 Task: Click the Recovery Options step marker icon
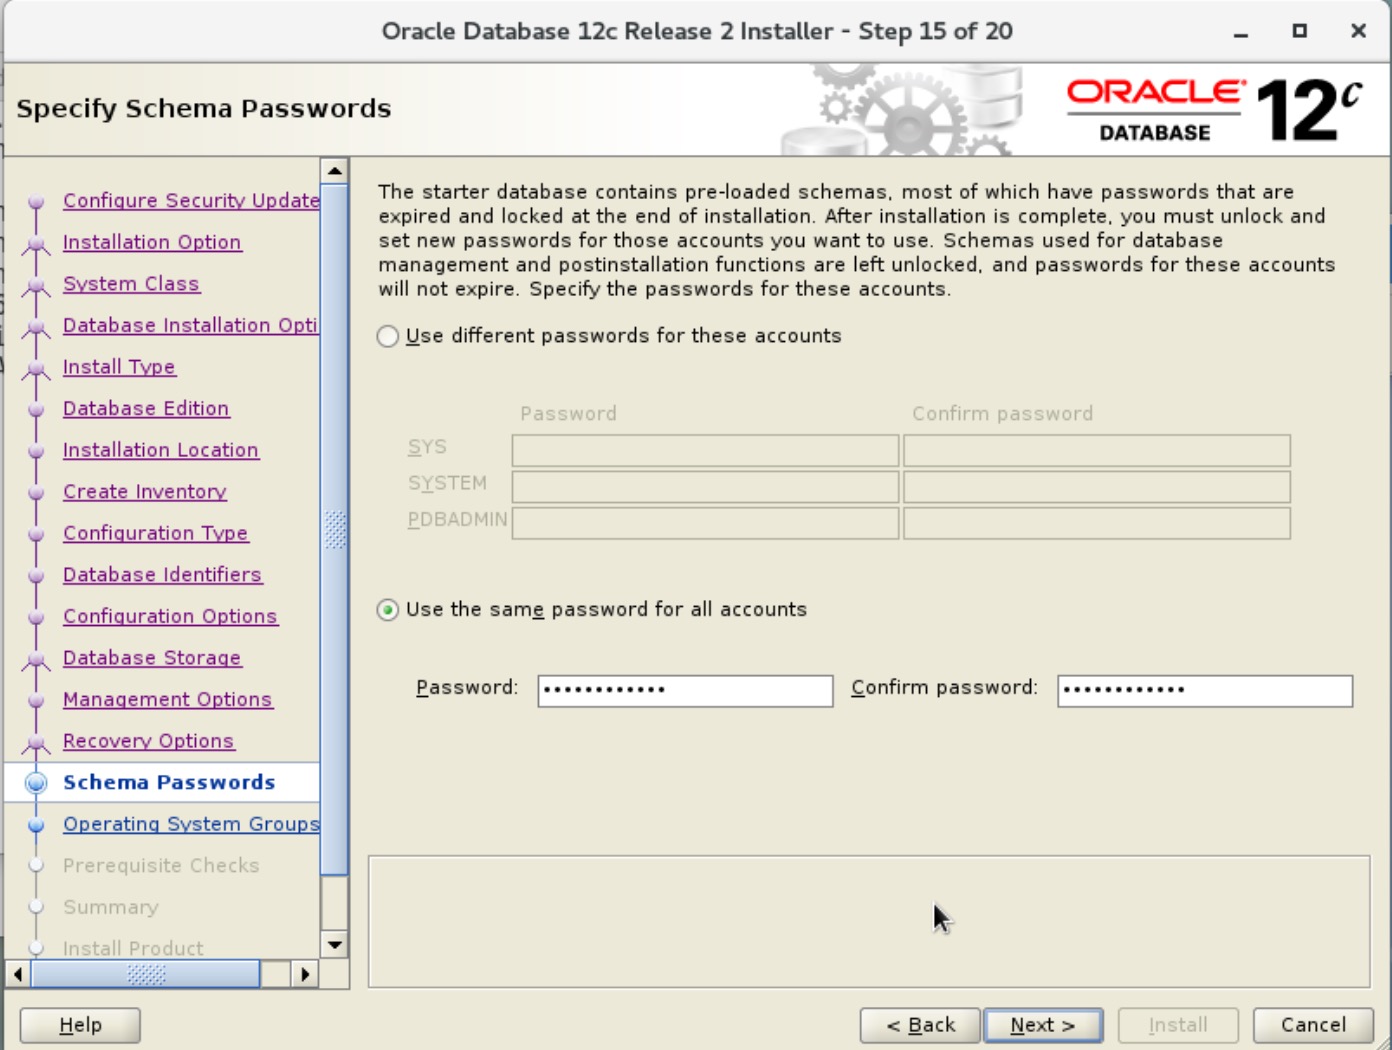[x=36, y=742]
